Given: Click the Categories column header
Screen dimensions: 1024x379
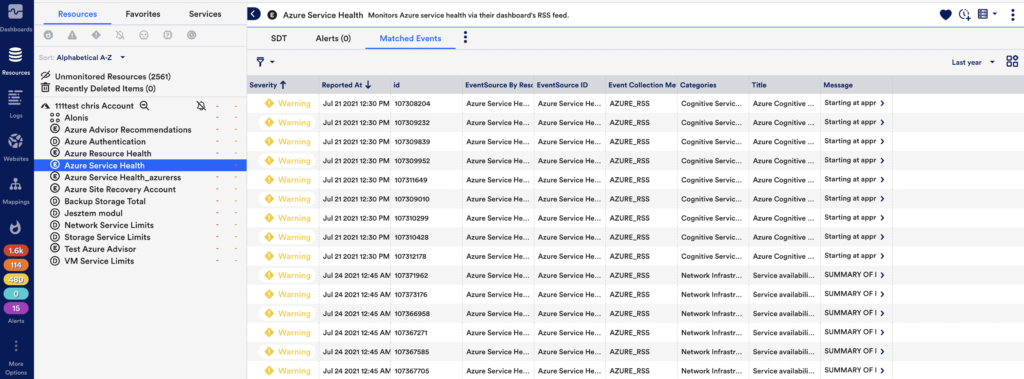Looking at the screenshot, I should (x=698, y=85).
